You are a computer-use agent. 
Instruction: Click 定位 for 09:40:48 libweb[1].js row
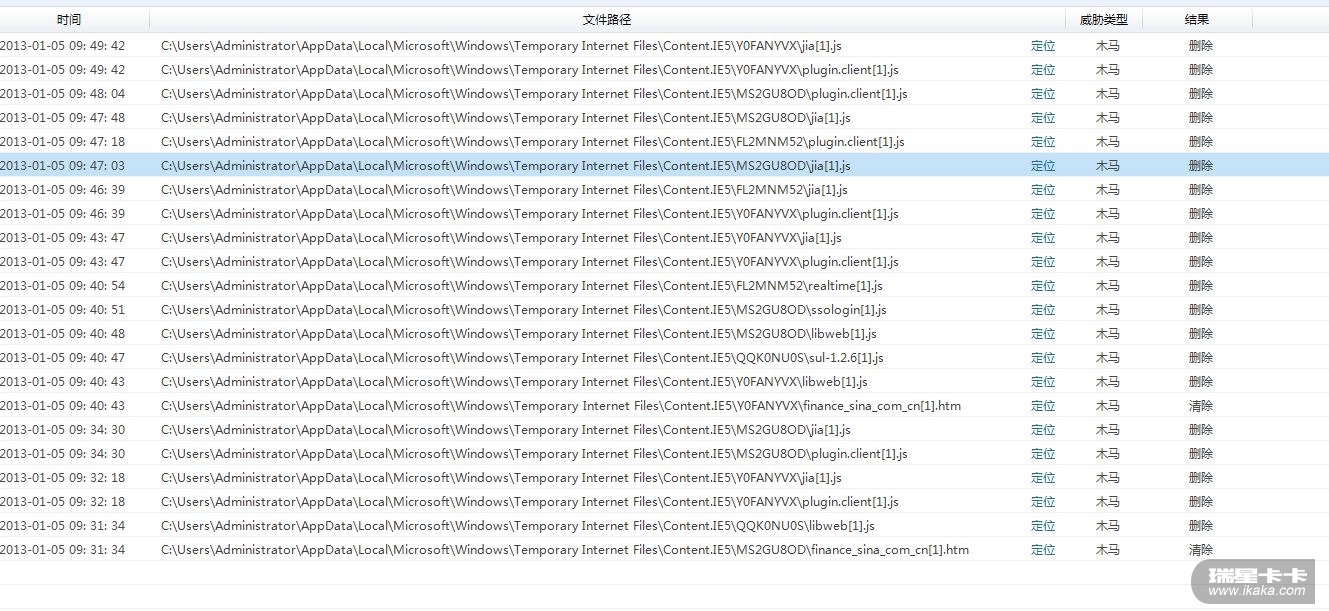[x=1043, y=334]
